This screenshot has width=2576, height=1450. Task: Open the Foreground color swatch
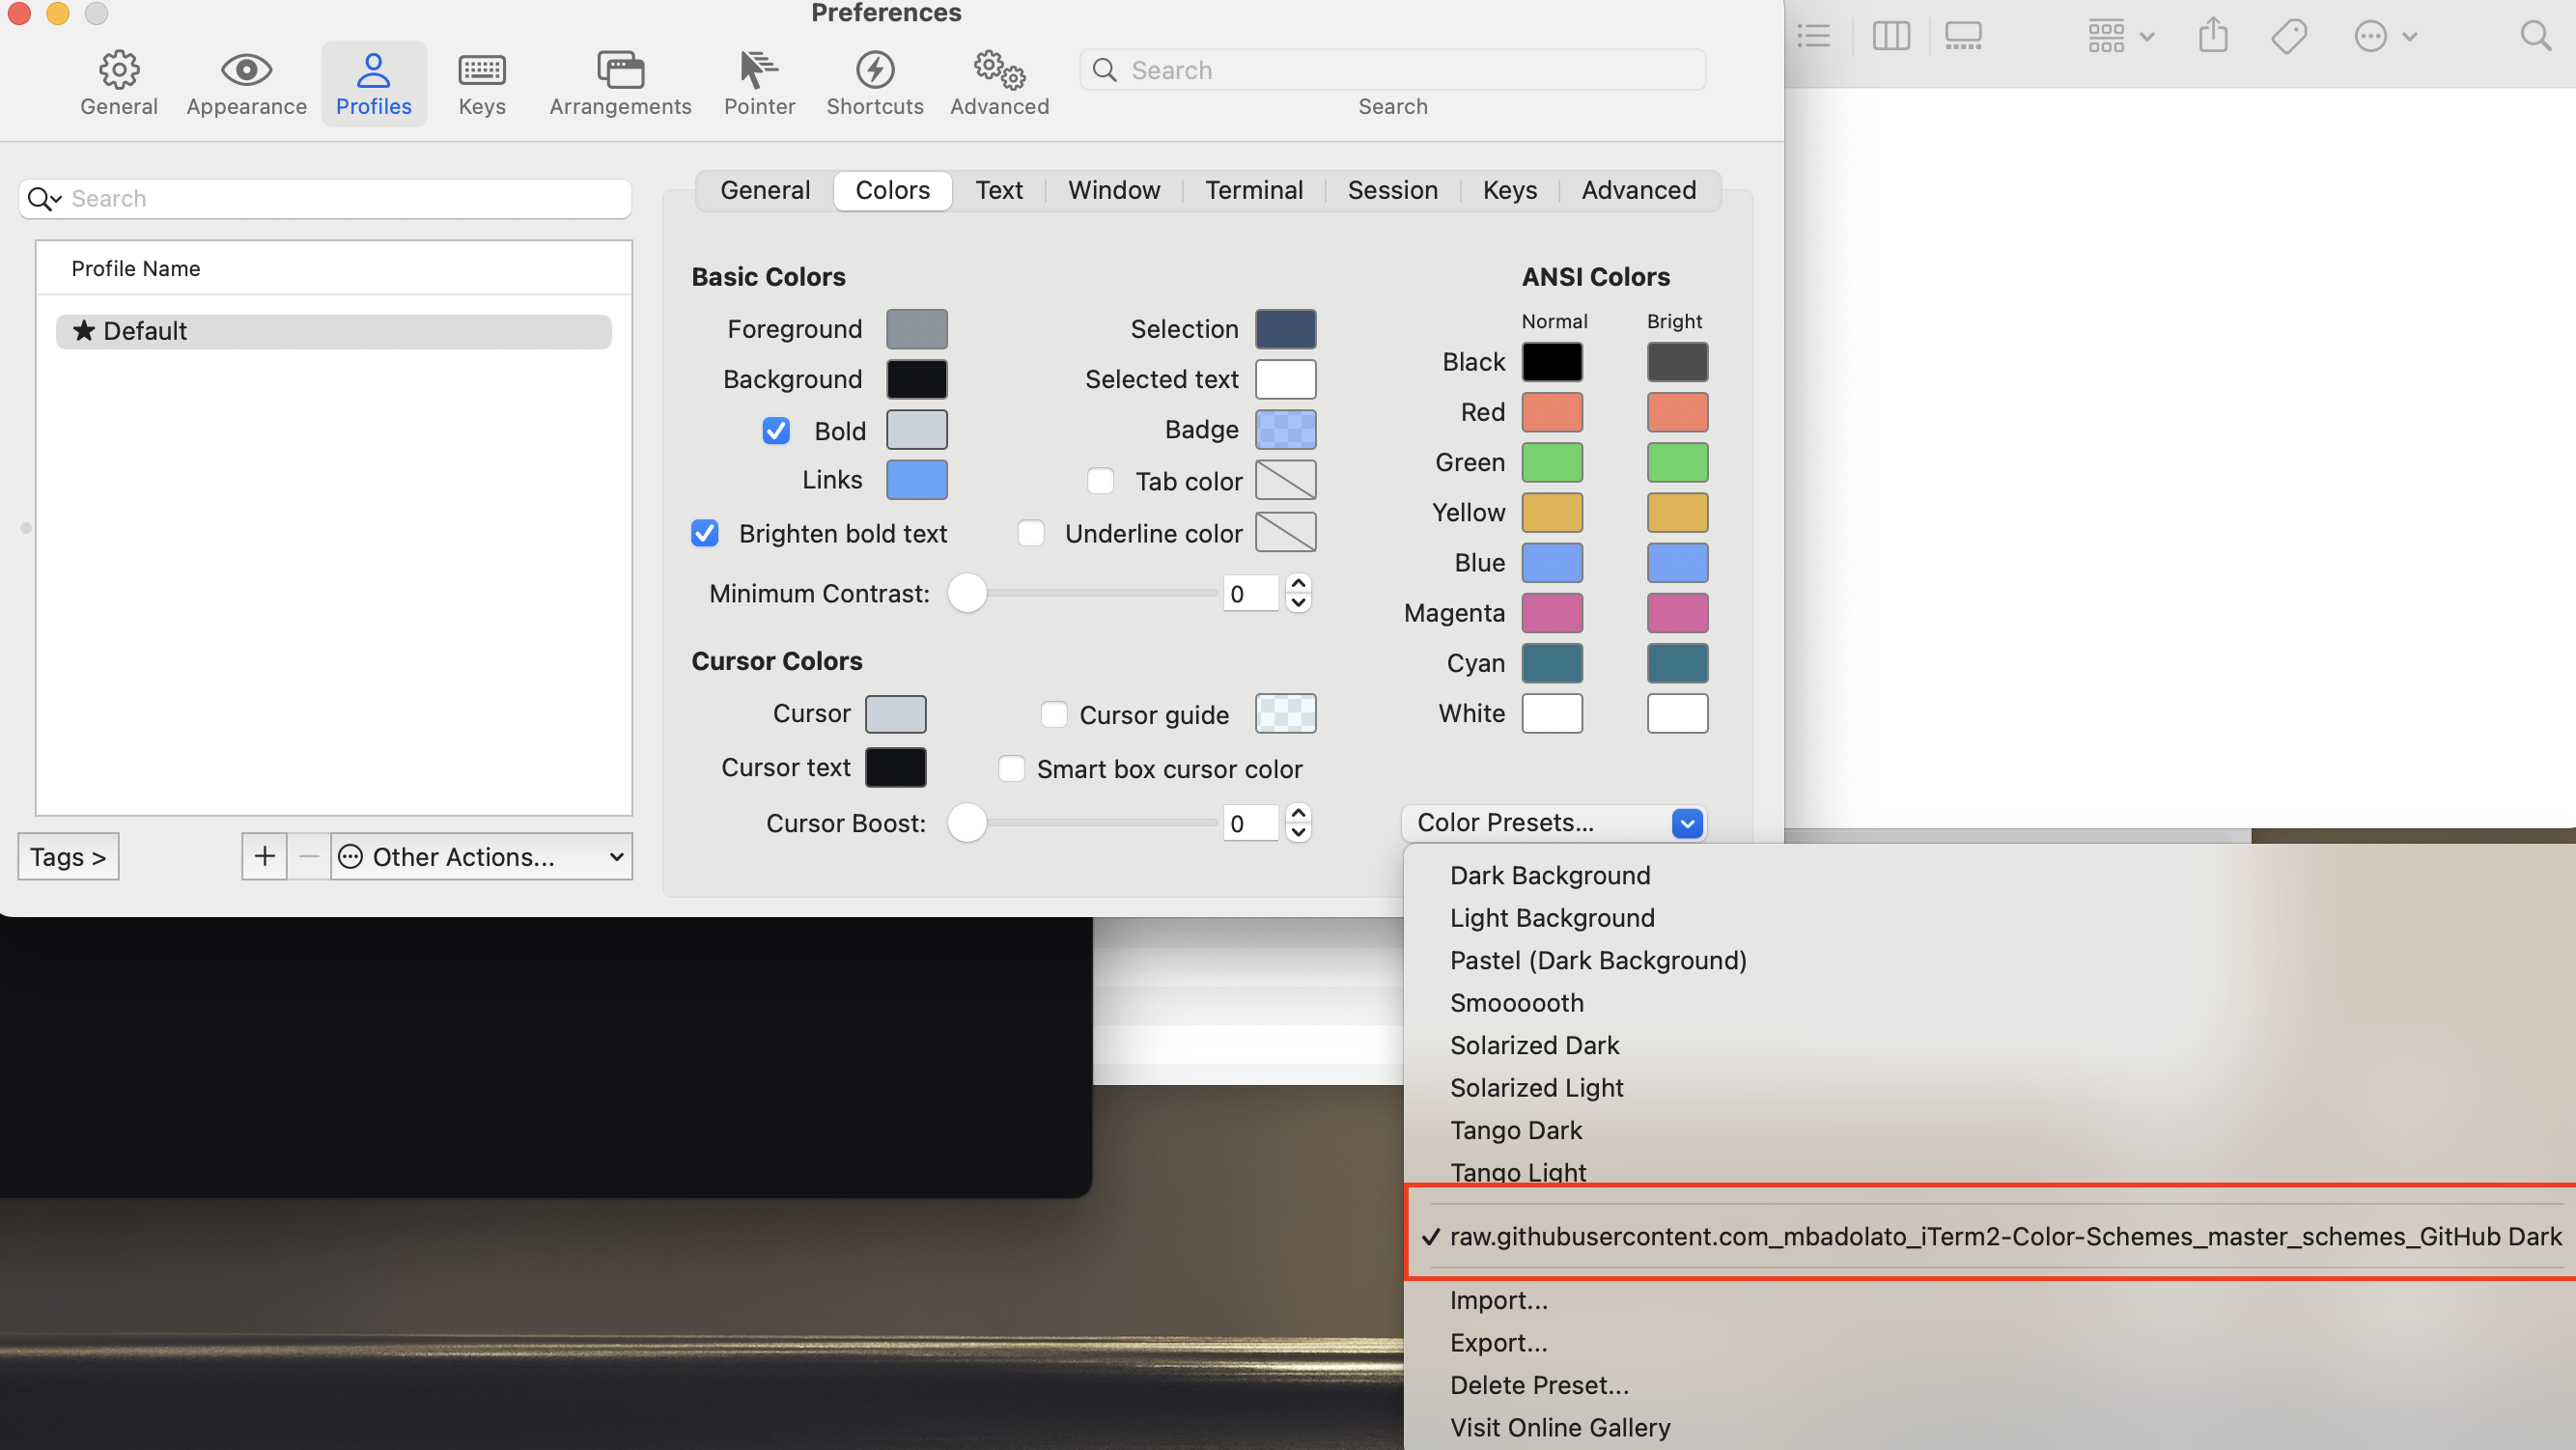click(916, 329)
